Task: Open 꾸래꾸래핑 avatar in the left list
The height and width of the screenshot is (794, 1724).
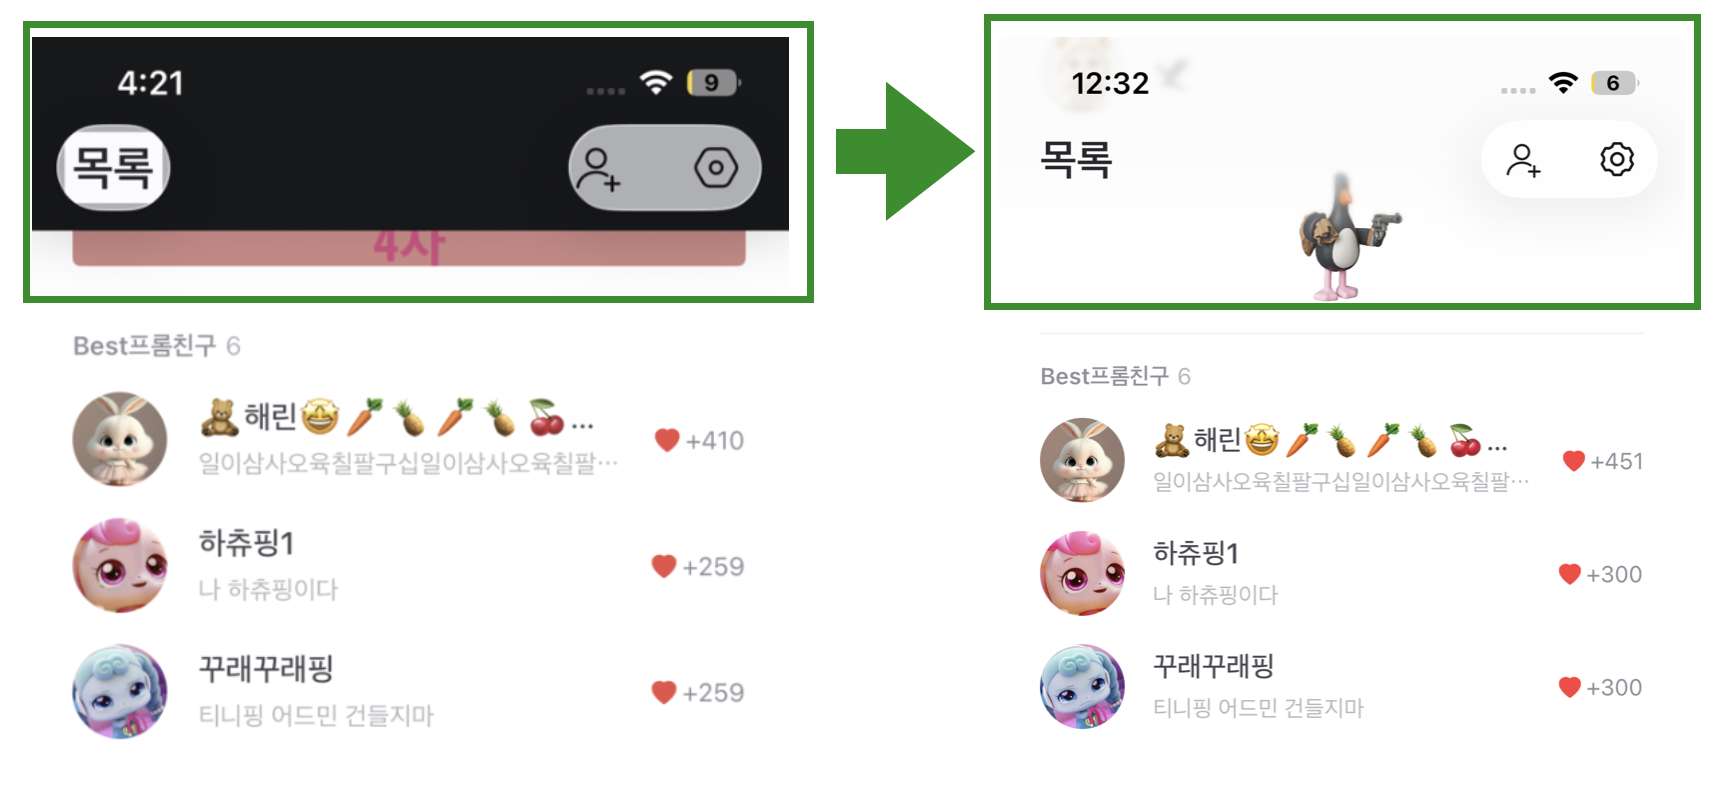Action: (120, 691)
